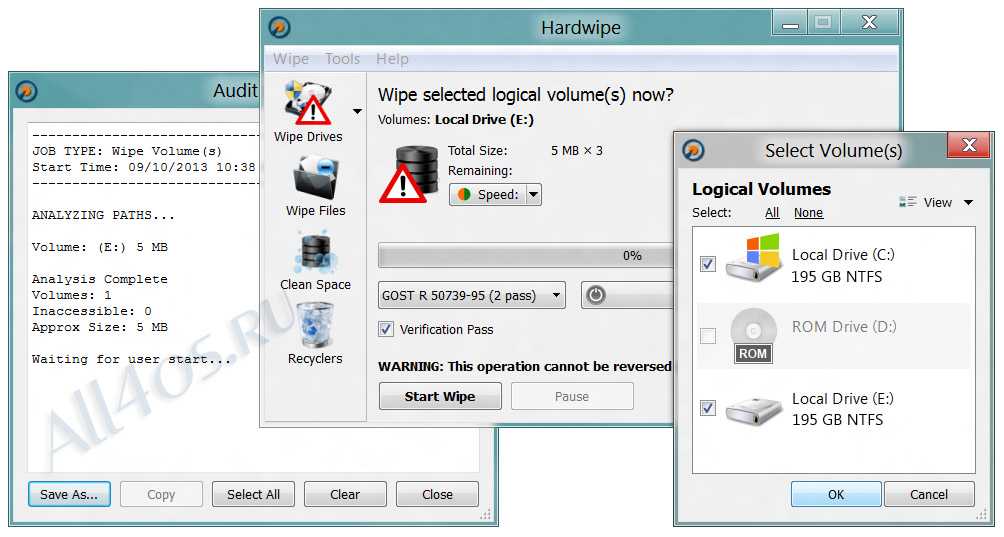
Task: Click the View list layout icon
Action: click(907, 202)
